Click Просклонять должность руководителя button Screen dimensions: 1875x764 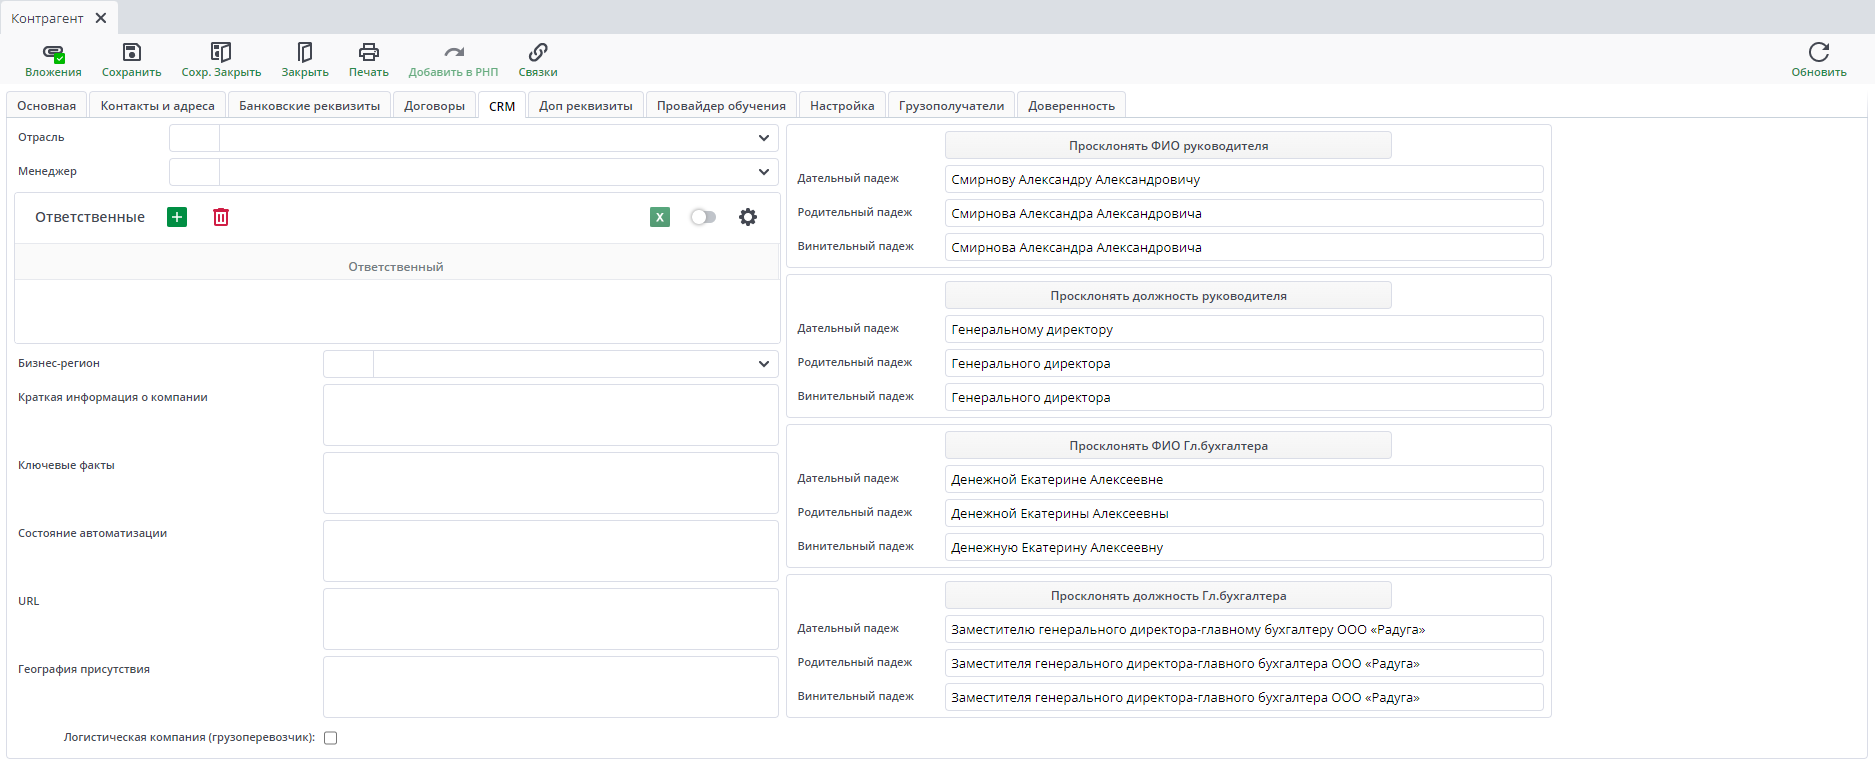1168,296
